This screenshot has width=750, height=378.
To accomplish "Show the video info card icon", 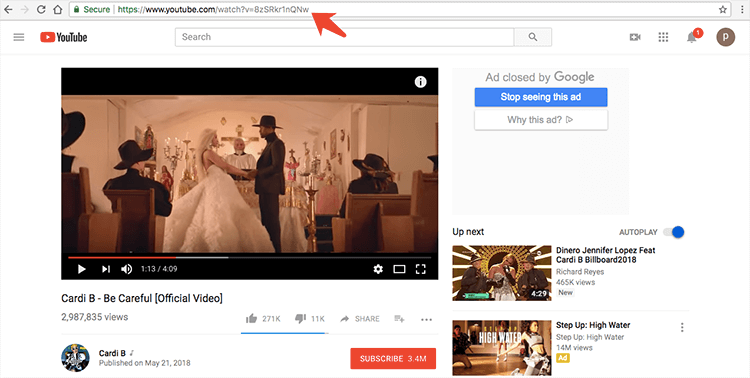I will click(x=420, y=82).
